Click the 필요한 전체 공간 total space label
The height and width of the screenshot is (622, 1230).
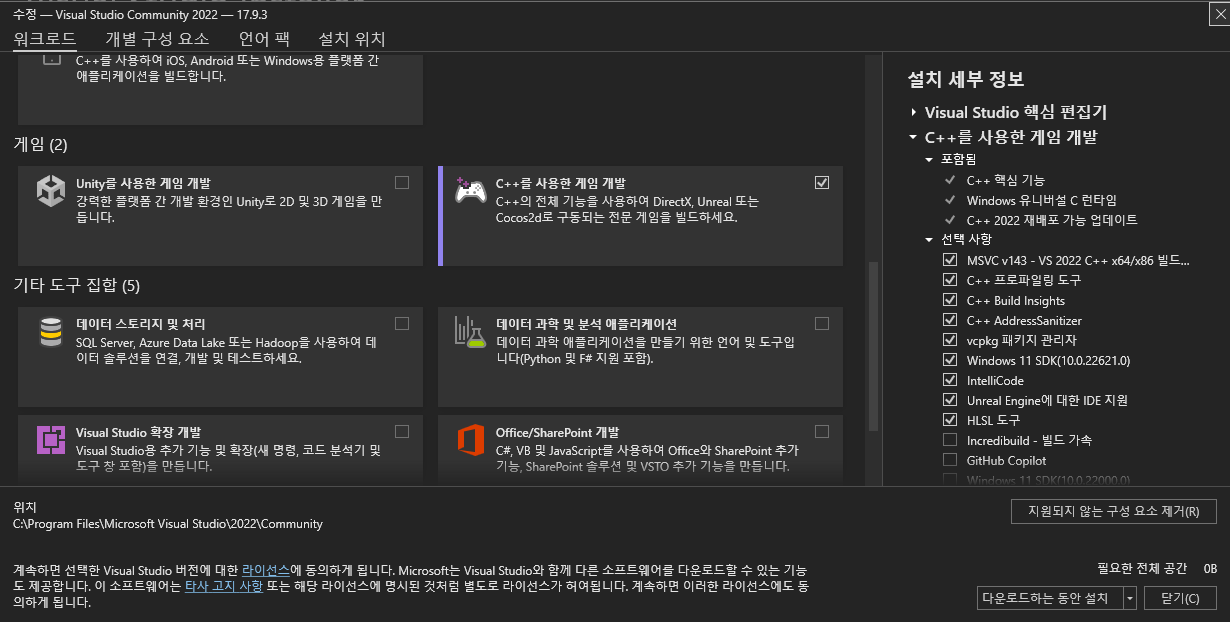[1142, 568]
